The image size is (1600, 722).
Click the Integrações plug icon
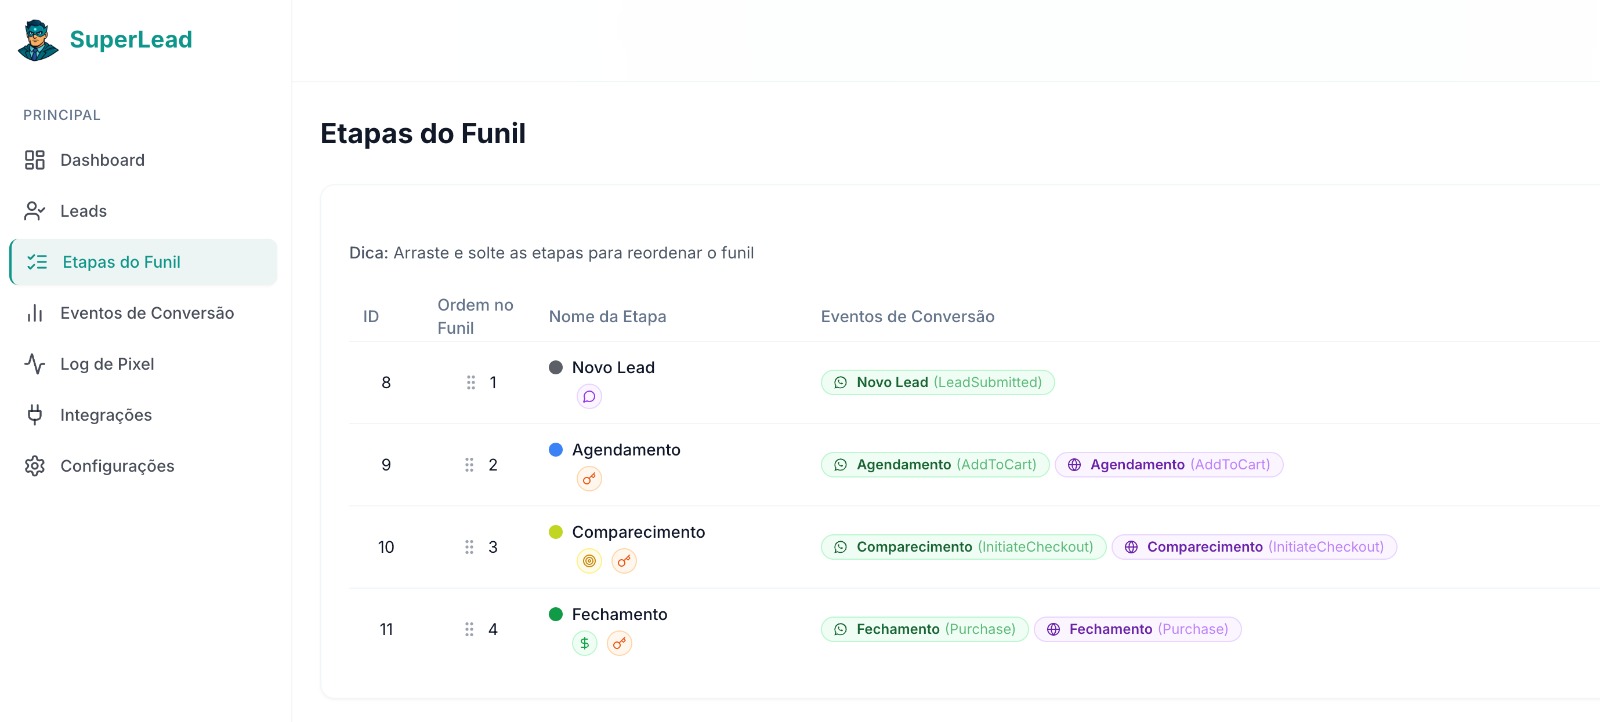35,415
